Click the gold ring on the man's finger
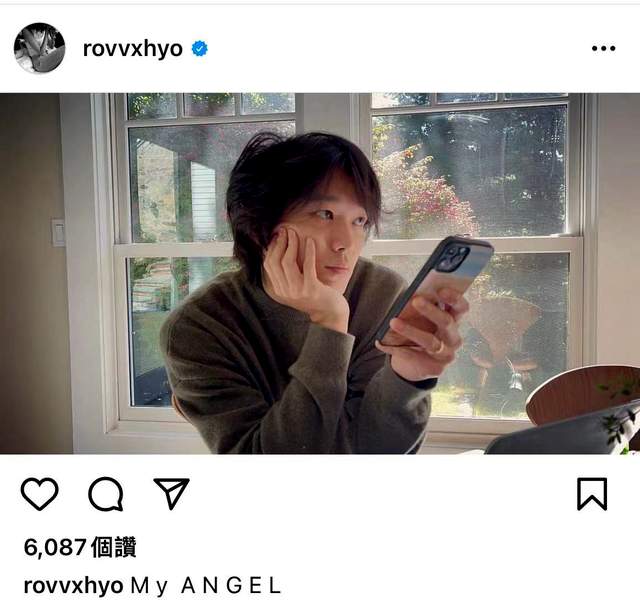This screenshot has width=640, height=609. tap(440, 347)
